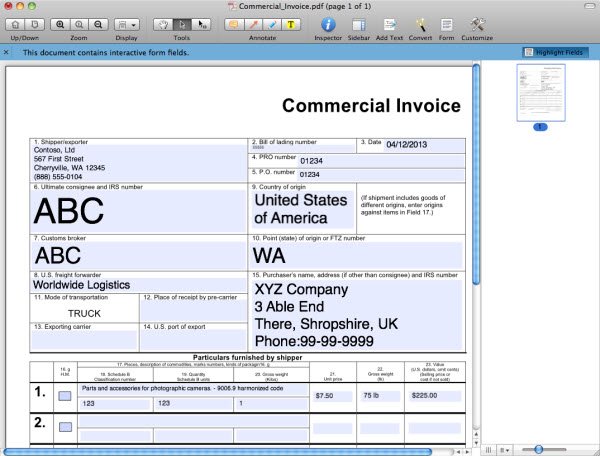
Task: Choose the red arrow annotation tool
Action: tap(253, 24)
